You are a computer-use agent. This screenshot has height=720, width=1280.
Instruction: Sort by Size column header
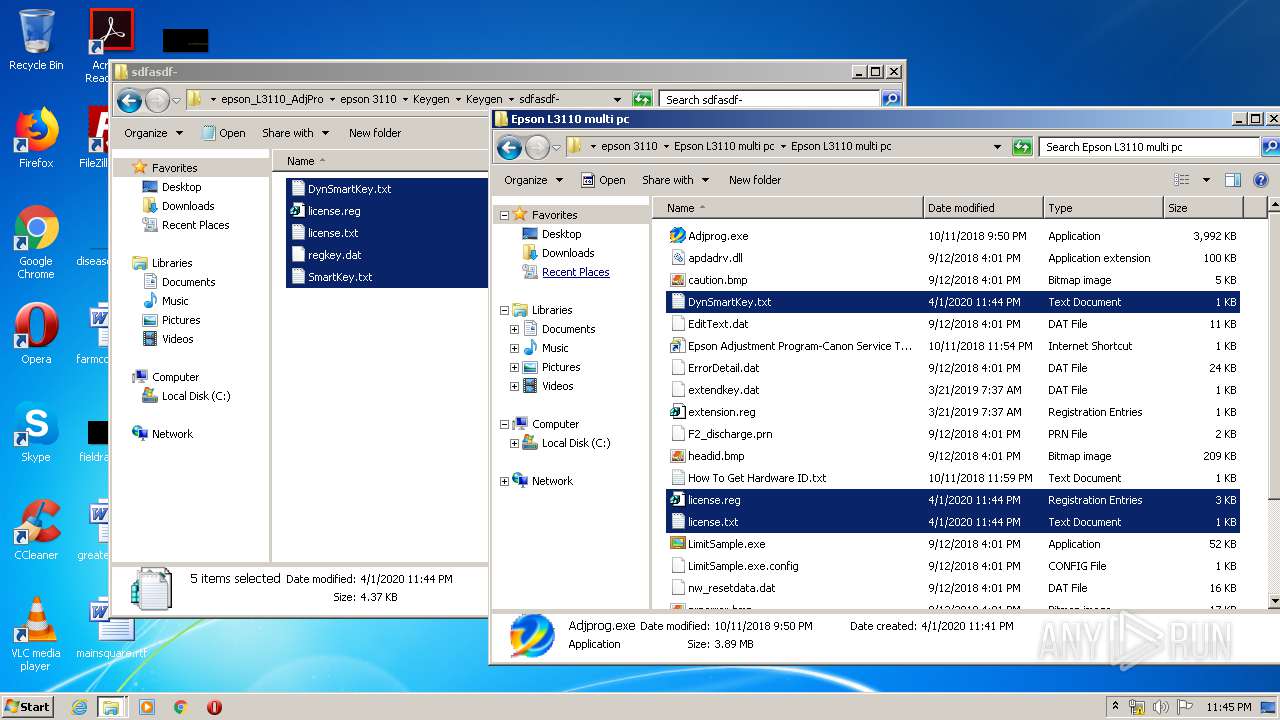click(x=1203, y=208)
